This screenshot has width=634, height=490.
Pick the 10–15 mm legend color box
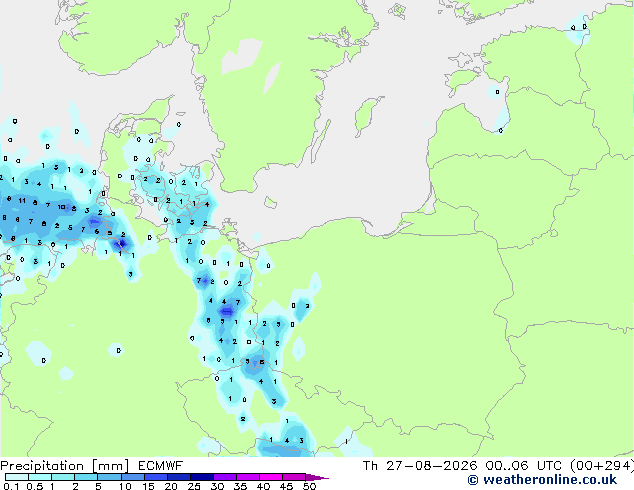tap(132, 477)
